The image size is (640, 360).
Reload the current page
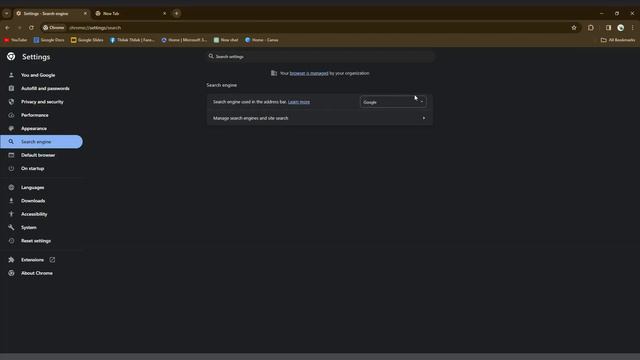tap(31, 28)
